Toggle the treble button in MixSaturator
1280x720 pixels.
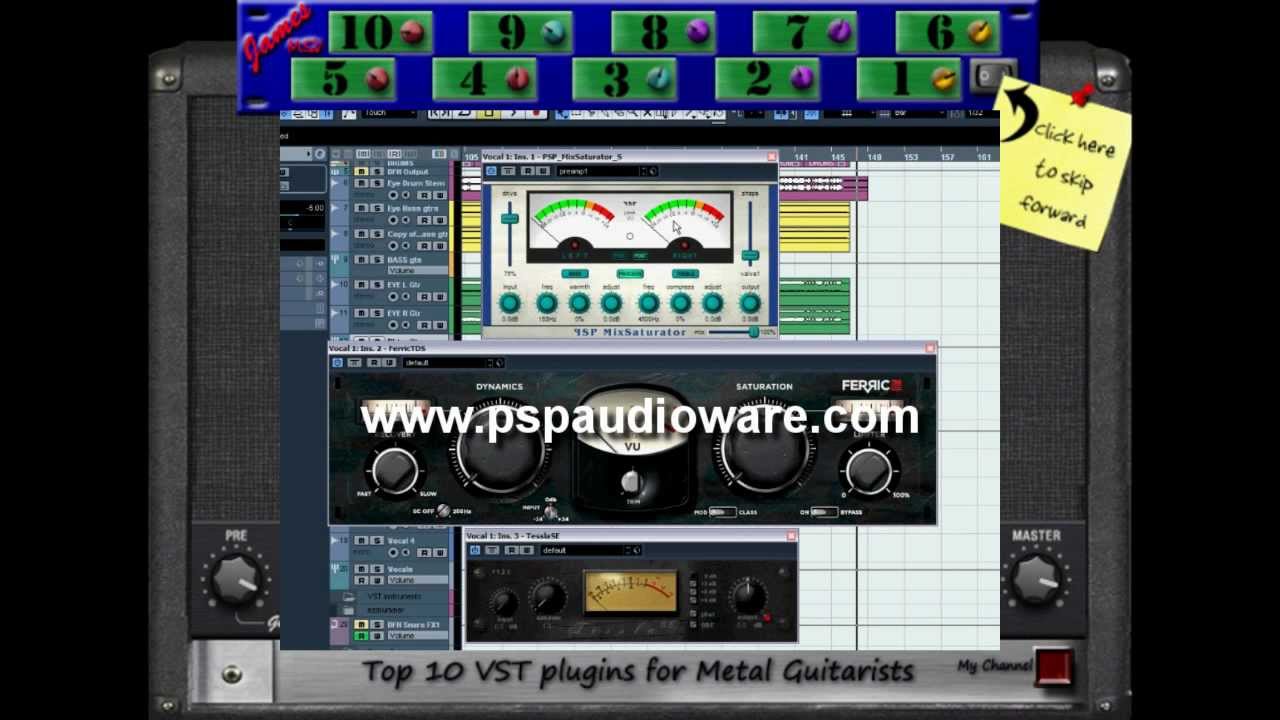coord(686,273)
